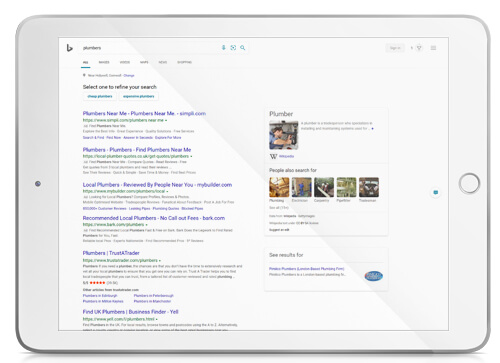This screenshot has width=500, height=363.
Task: Open the Bing logo home link
Action: point(69,48)
